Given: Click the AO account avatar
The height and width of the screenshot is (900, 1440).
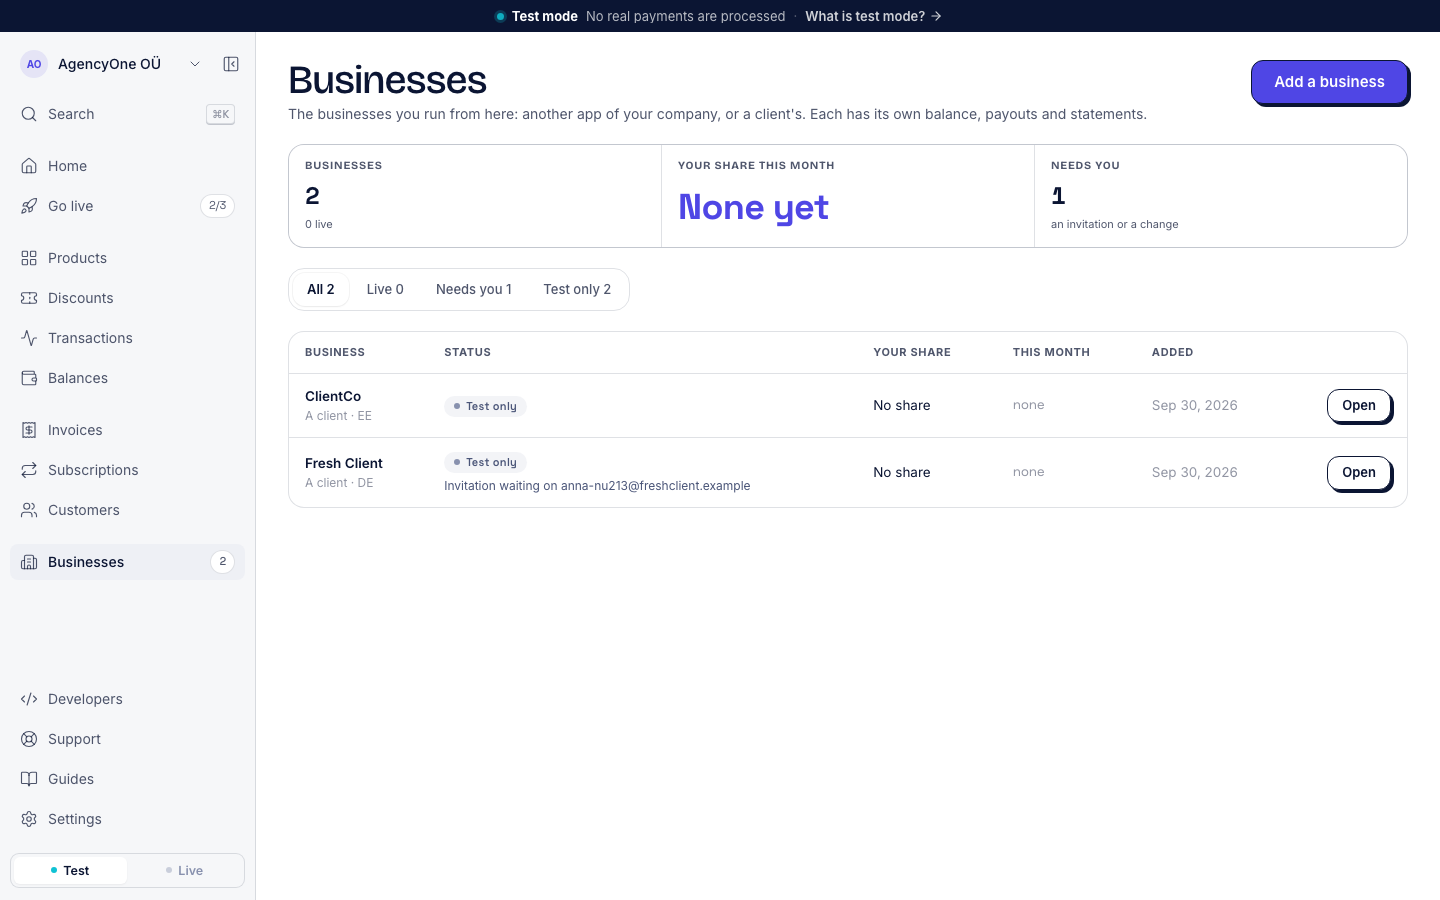Looking at the screenshot, I should 34,64.
